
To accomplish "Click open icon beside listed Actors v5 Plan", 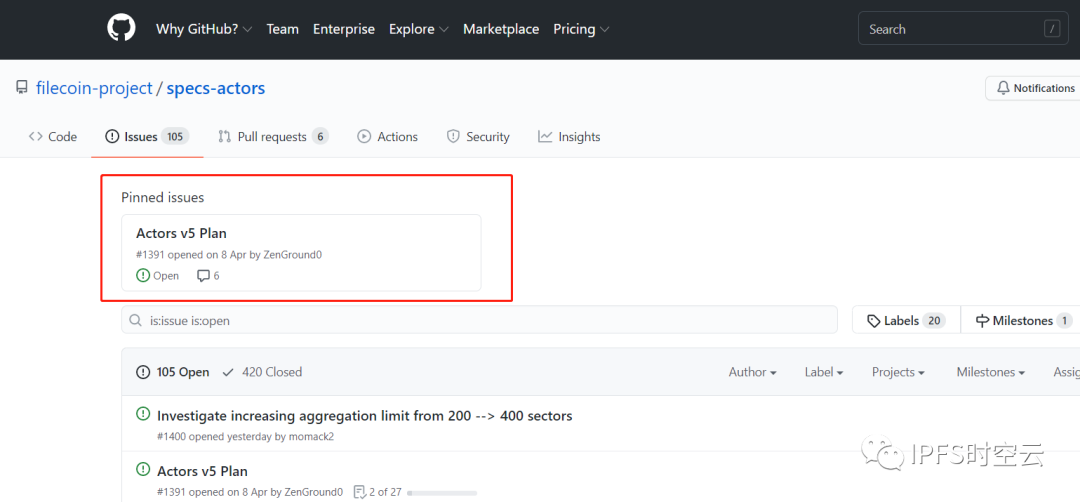I will point(143,470).
